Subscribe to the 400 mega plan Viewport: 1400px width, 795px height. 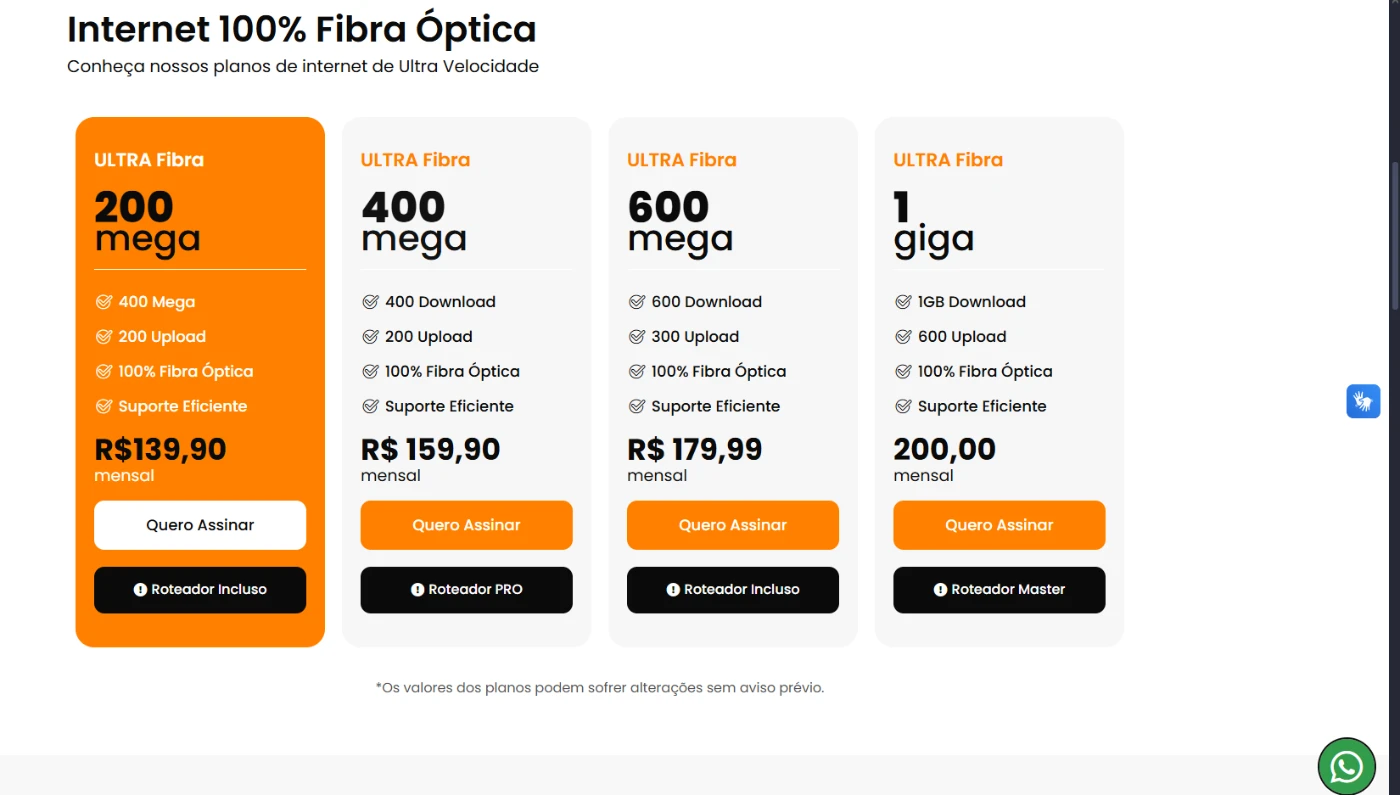(x=466, y=525)
